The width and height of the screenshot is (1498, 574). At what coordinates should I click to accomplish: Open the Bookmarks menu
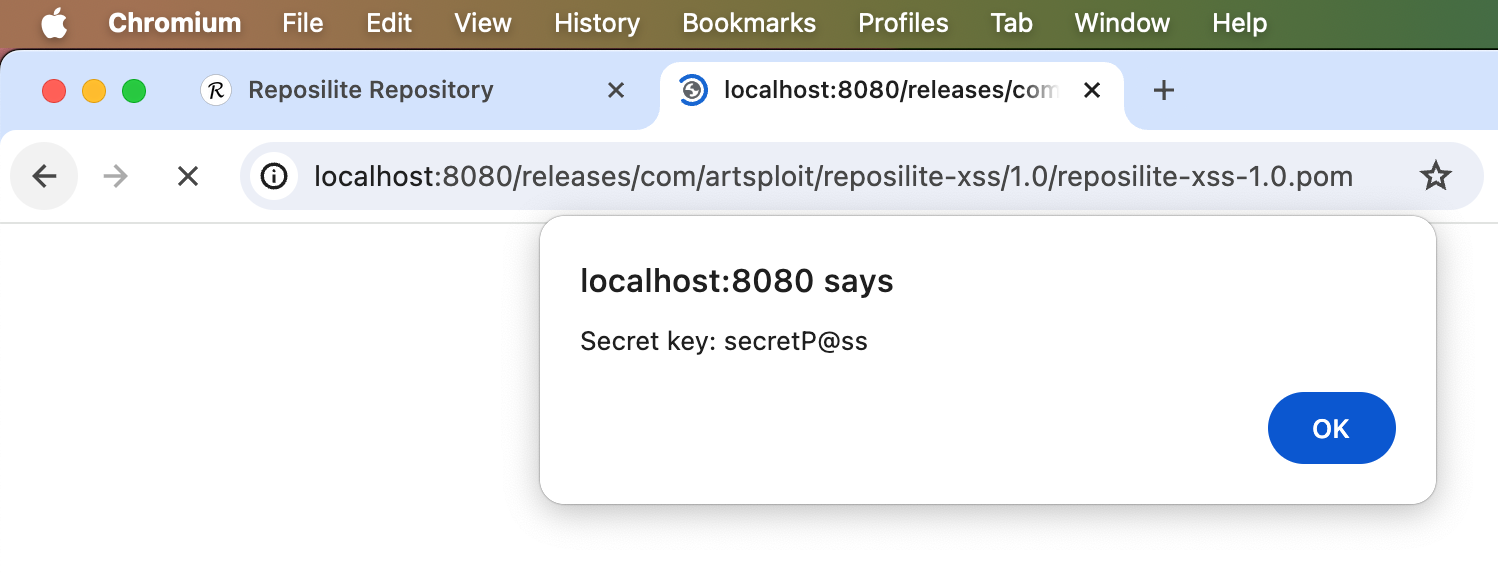tap(749, 23)
